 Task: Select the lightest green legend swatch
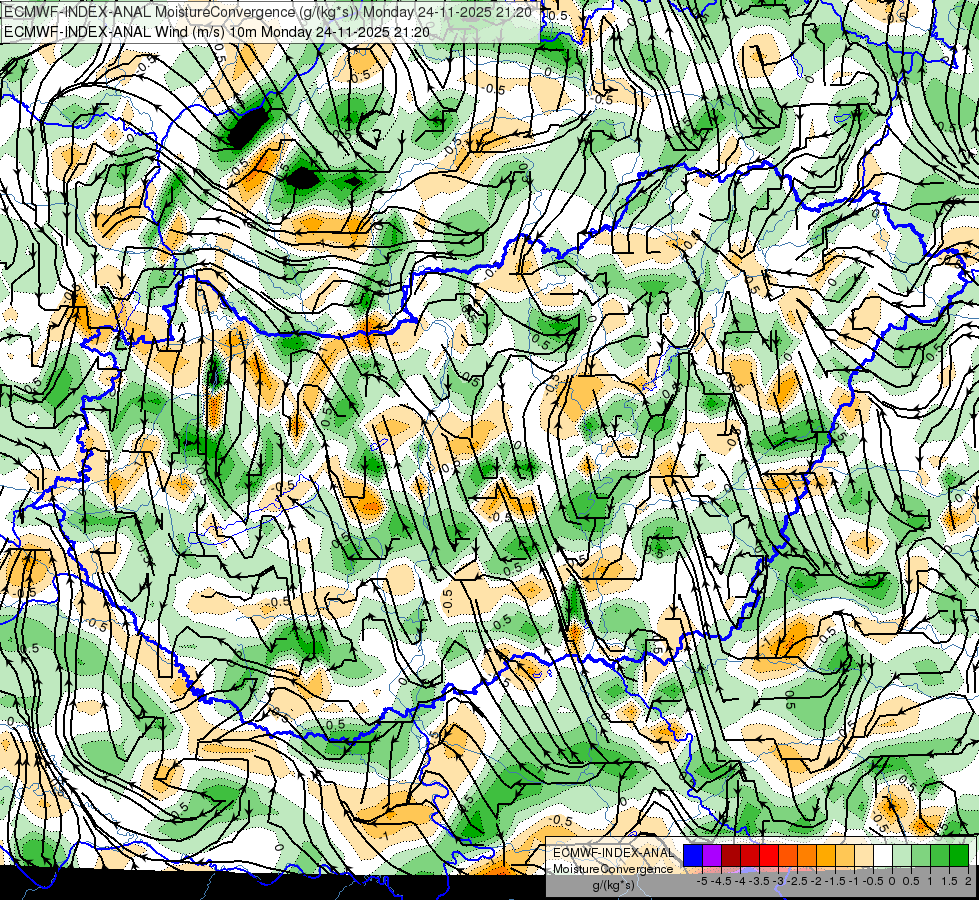(x=902, y=855)
